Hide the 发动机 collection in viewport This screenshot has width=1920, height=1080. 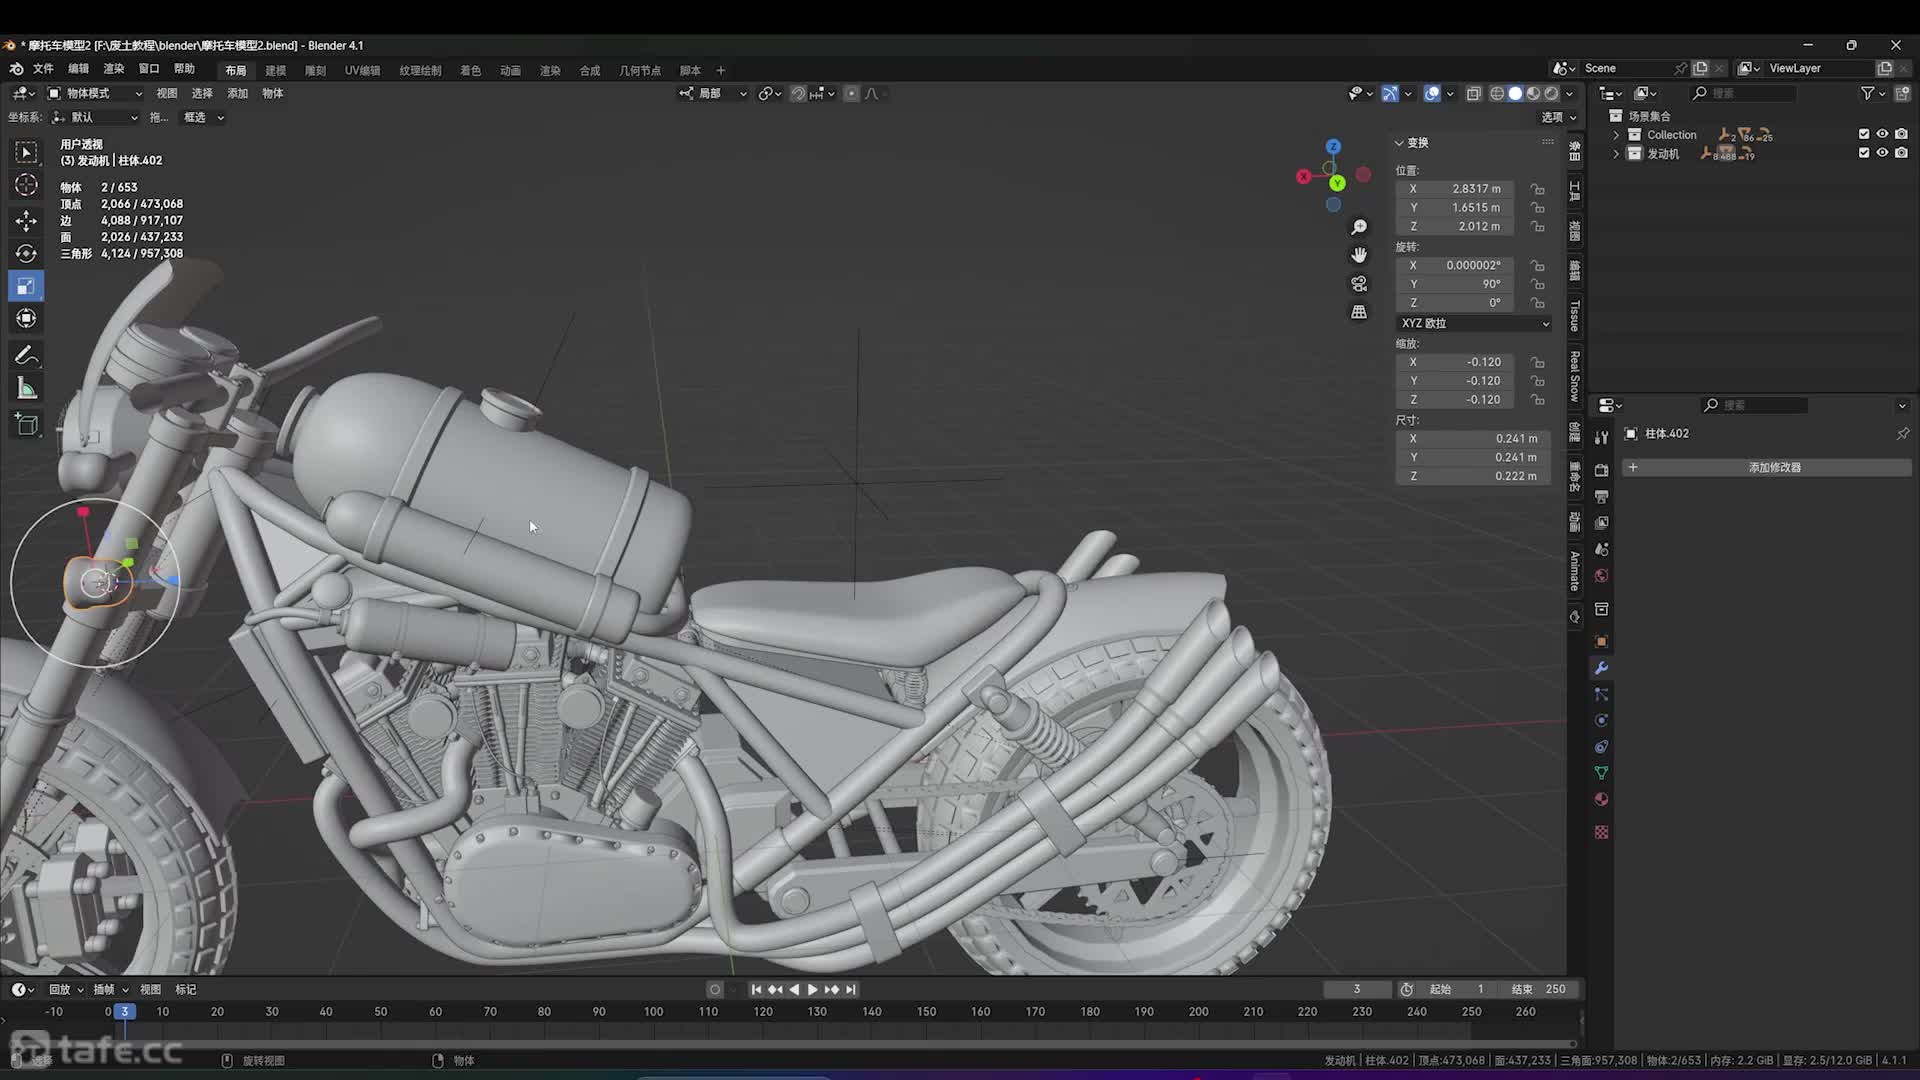[1882, 153]
